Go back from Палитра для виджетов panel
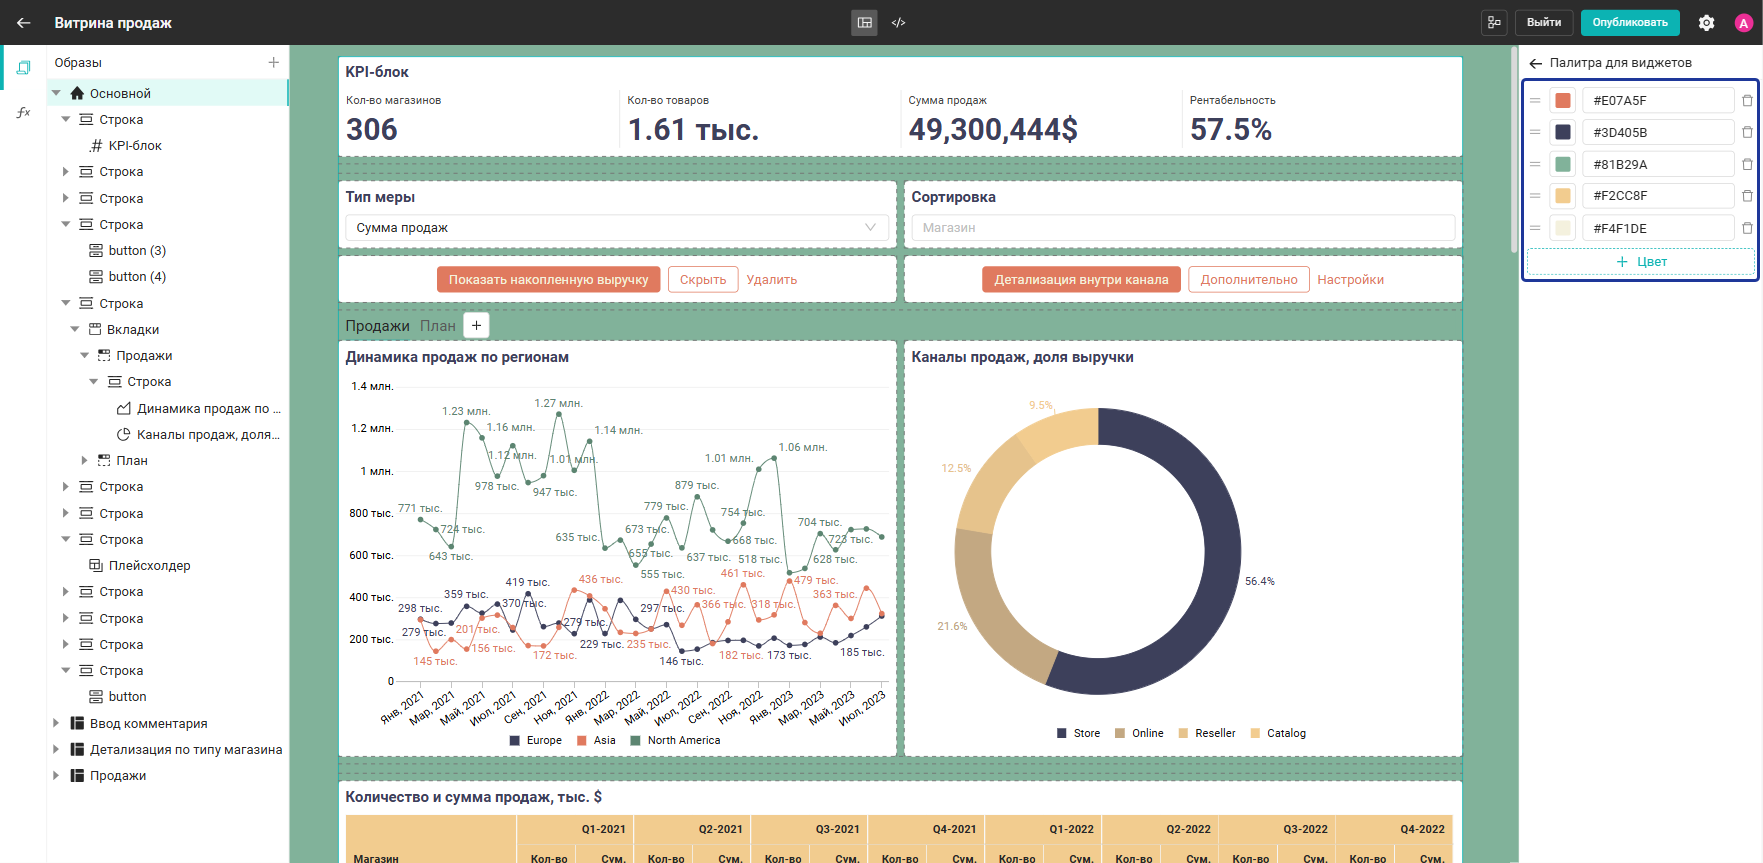1763x863 pixels. coord(1535,63)
